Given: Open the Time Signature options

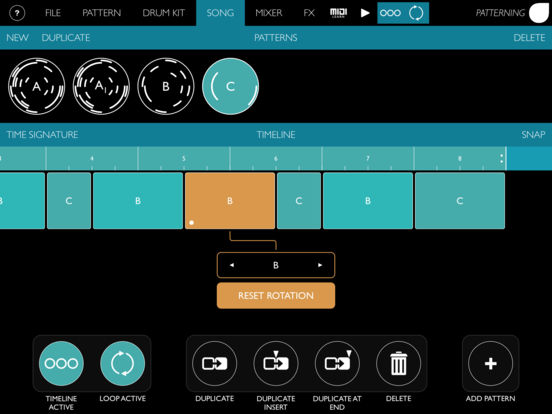Looking at the screenshot, I should pyautogui.click(x=43, y=134).
